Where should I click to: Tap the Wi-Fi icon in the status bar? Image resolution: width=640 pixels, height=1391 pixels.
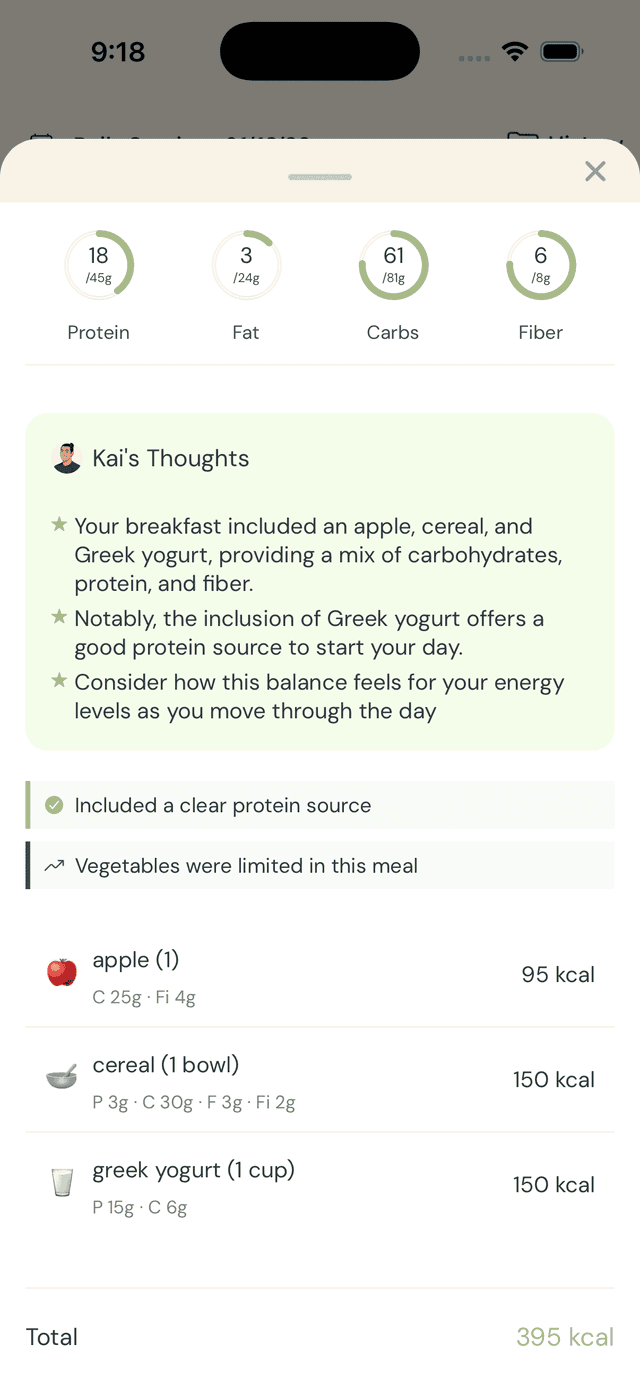tap(515, 51)
